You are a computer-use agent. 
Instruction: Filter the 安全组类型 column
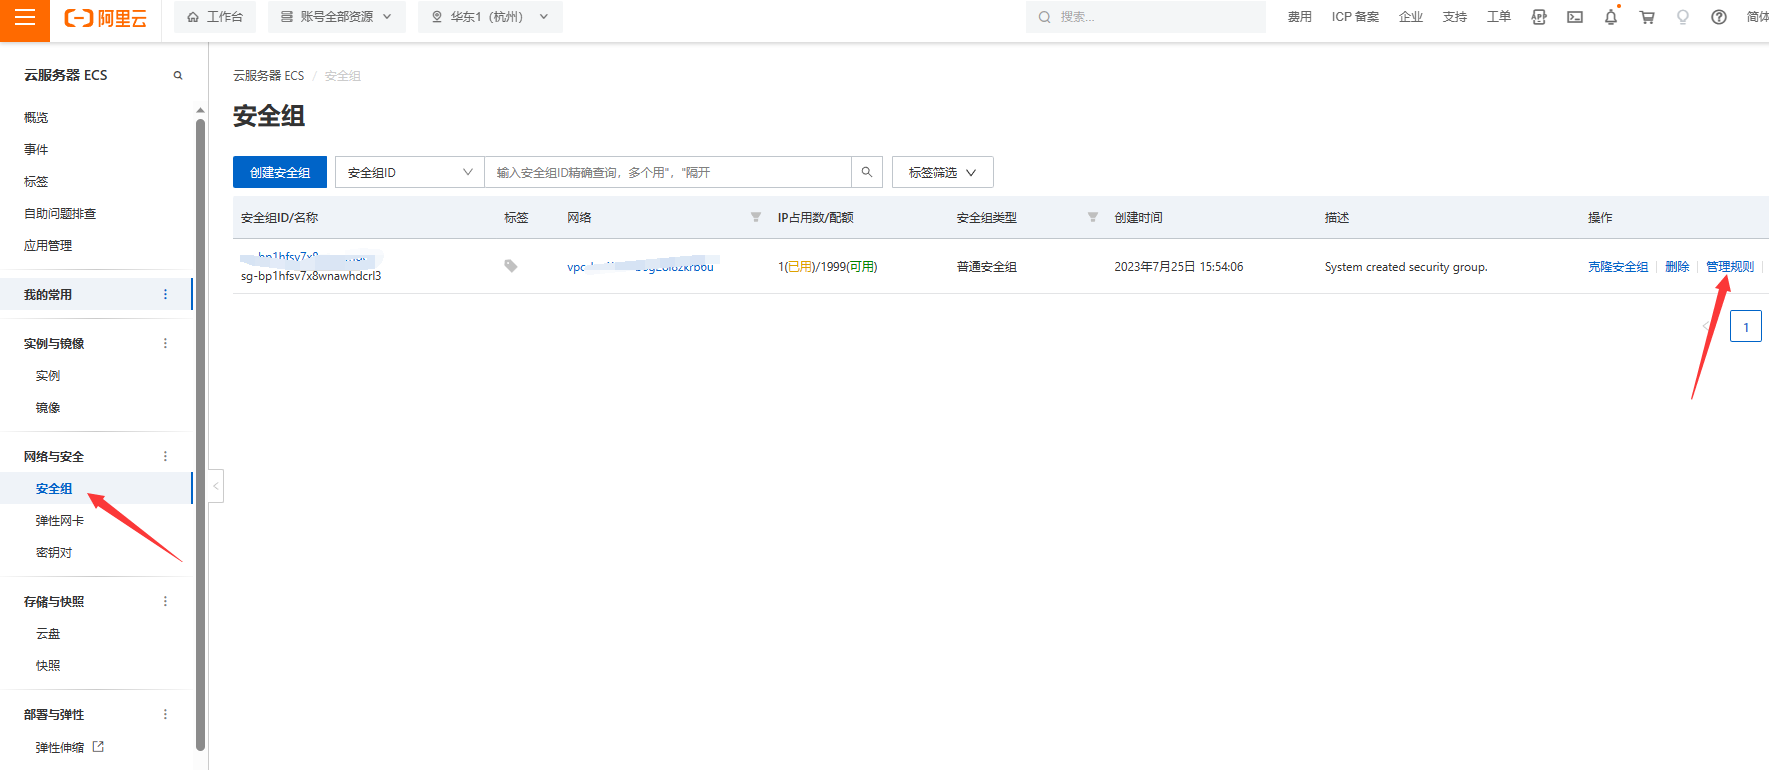point(1092,217)
